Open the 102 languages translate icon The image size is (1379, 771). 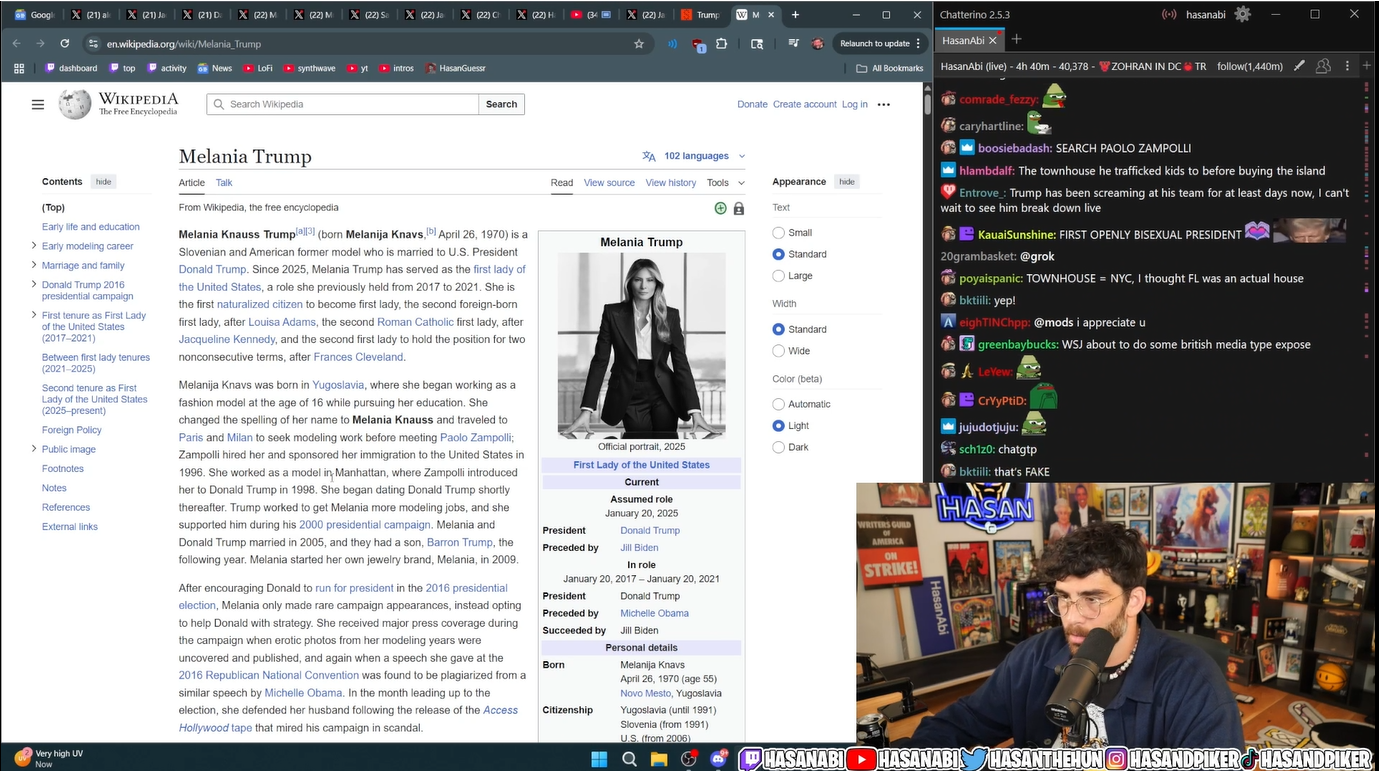(649, 156)
